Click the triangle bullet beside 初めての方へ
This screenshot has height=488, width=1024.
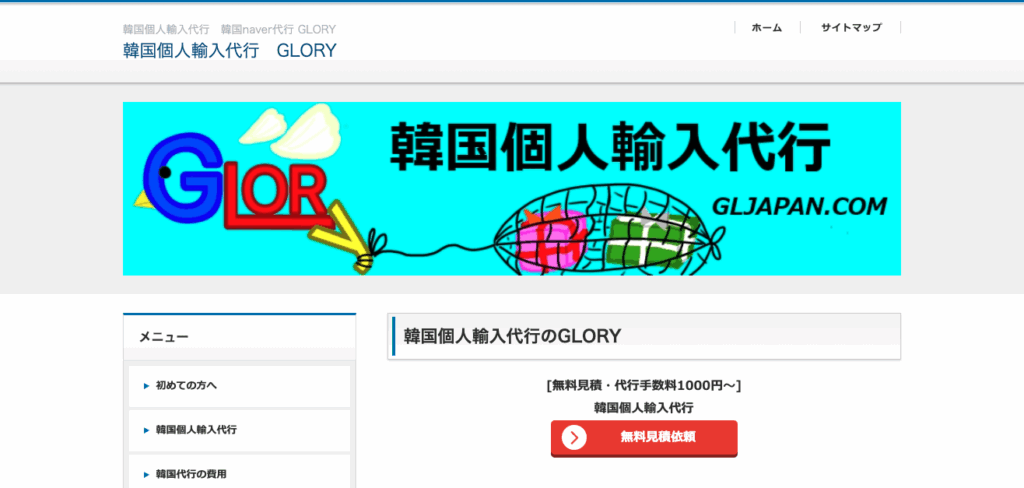click(147, 385)
